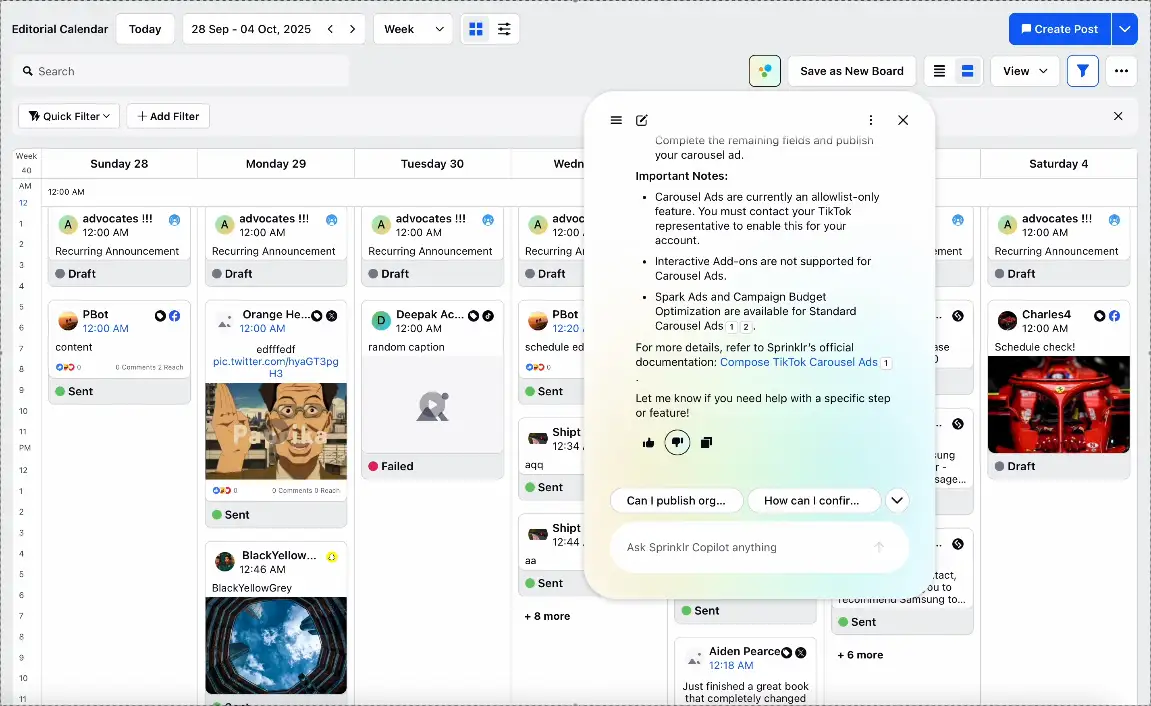Open Copilot conversation list hamburger icon
1151x706 pixels.
pos(616,120)
